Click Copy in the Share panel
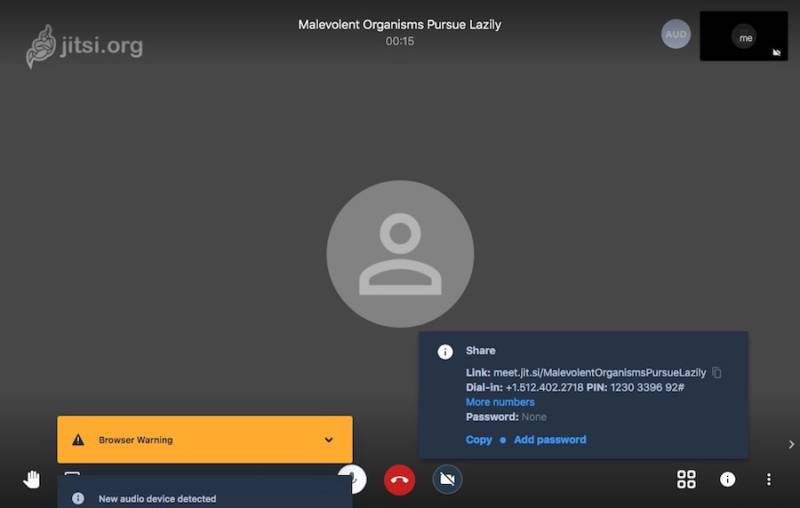 point(479,440)
